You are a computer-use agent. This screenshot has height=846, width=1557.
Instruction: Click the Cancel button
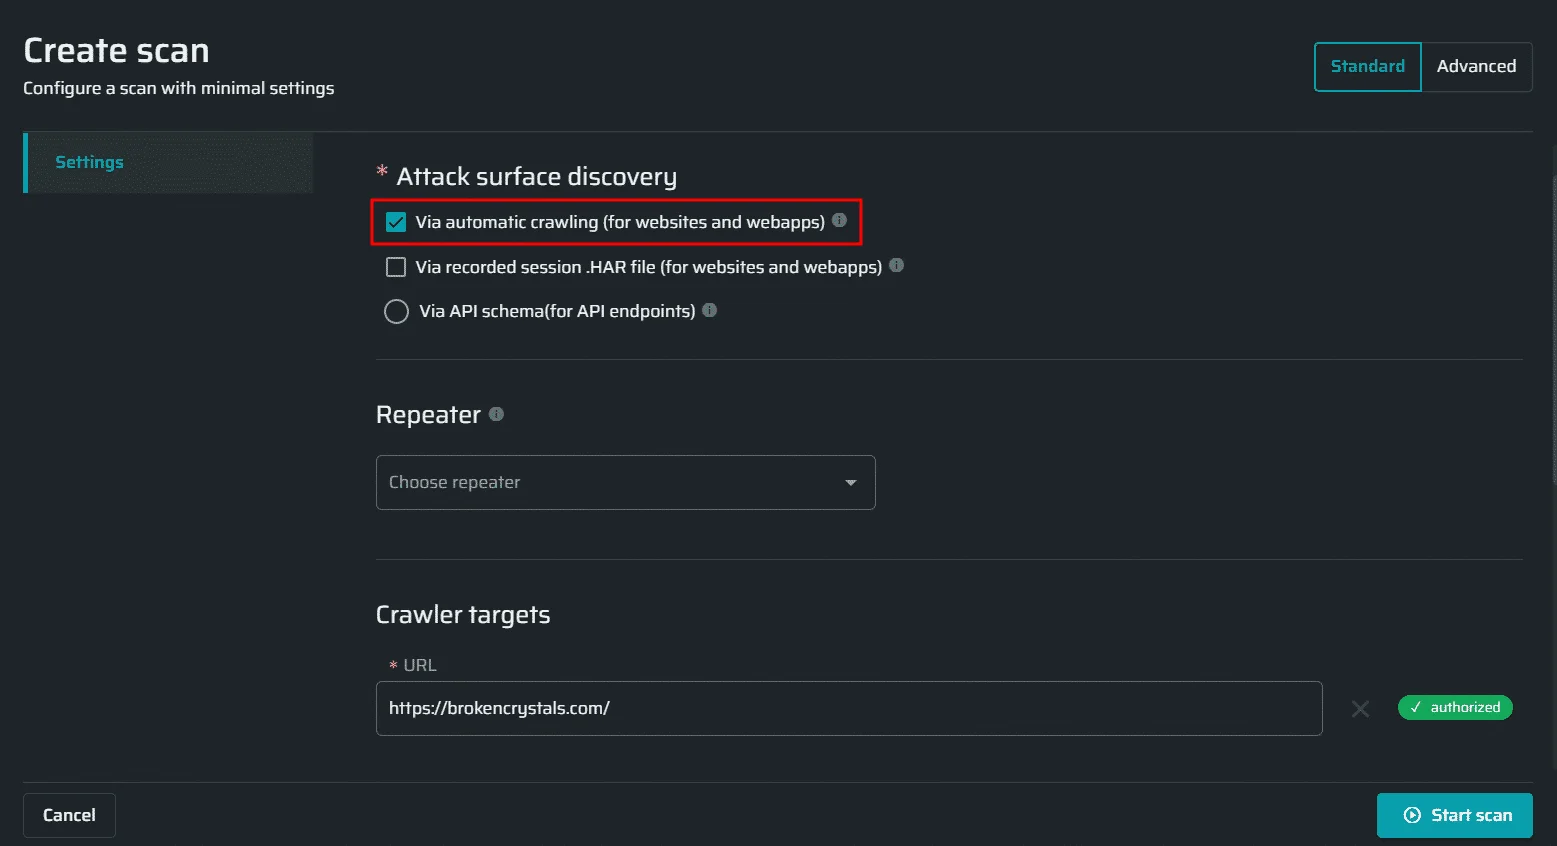(x=69, y=815)
